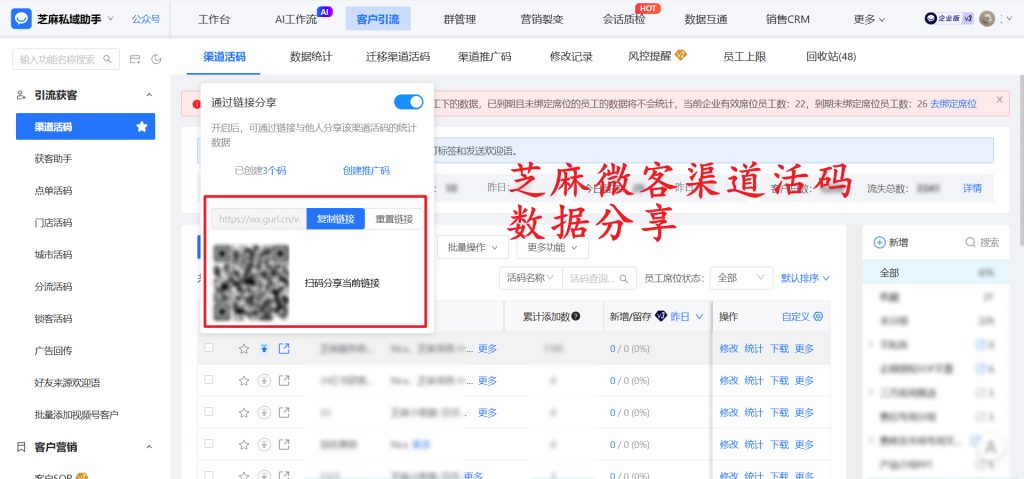Click the 复制链接 button
This screenshot has width=1024, height=479.
pyautogui.click(x=336, y=219)
